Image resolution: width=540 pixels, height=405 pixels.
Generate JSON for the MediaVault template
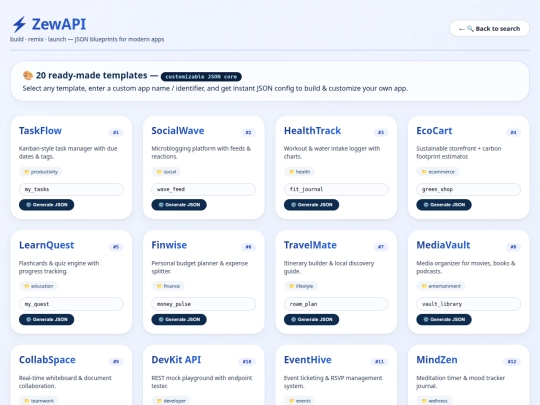444,319
